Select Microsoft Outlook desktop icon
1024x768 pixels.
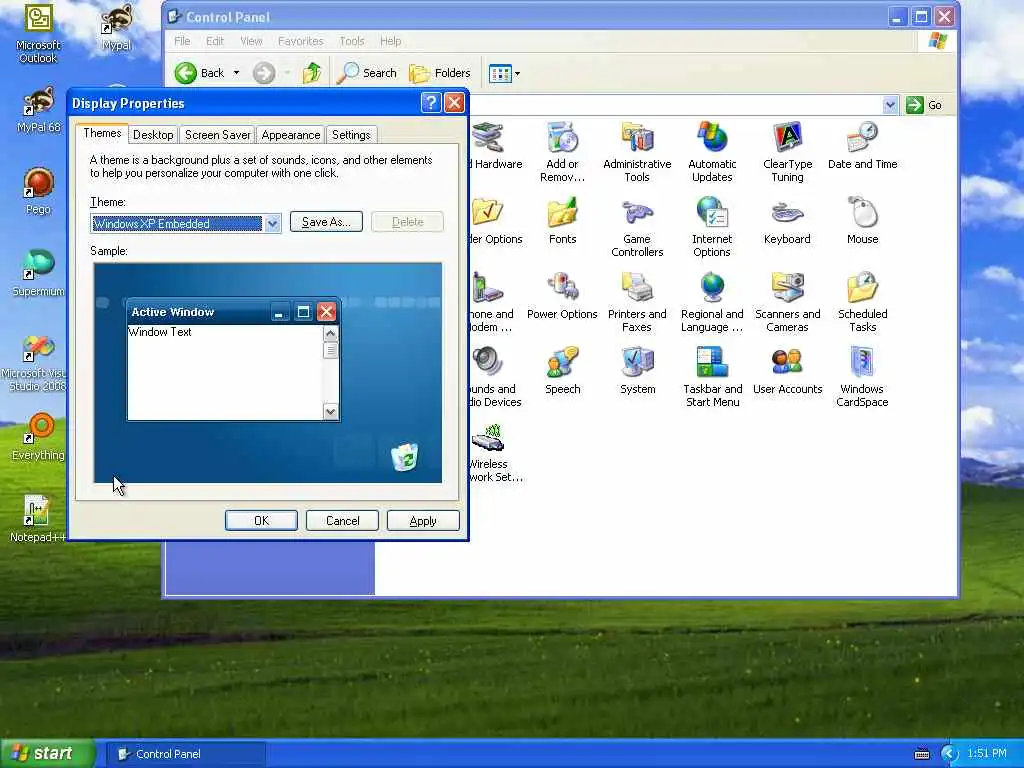coord(38,34)
